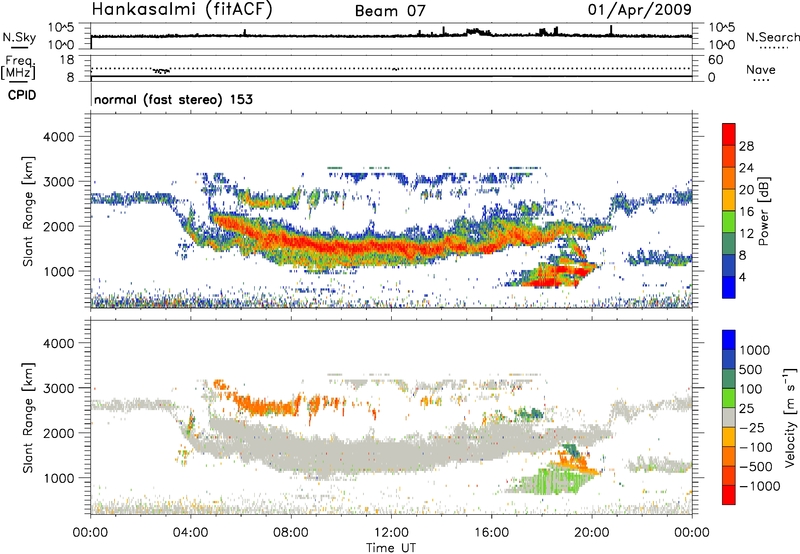
Task: Click the velocity colorbar tick '1000'
Action: click(x=755, y=350)
